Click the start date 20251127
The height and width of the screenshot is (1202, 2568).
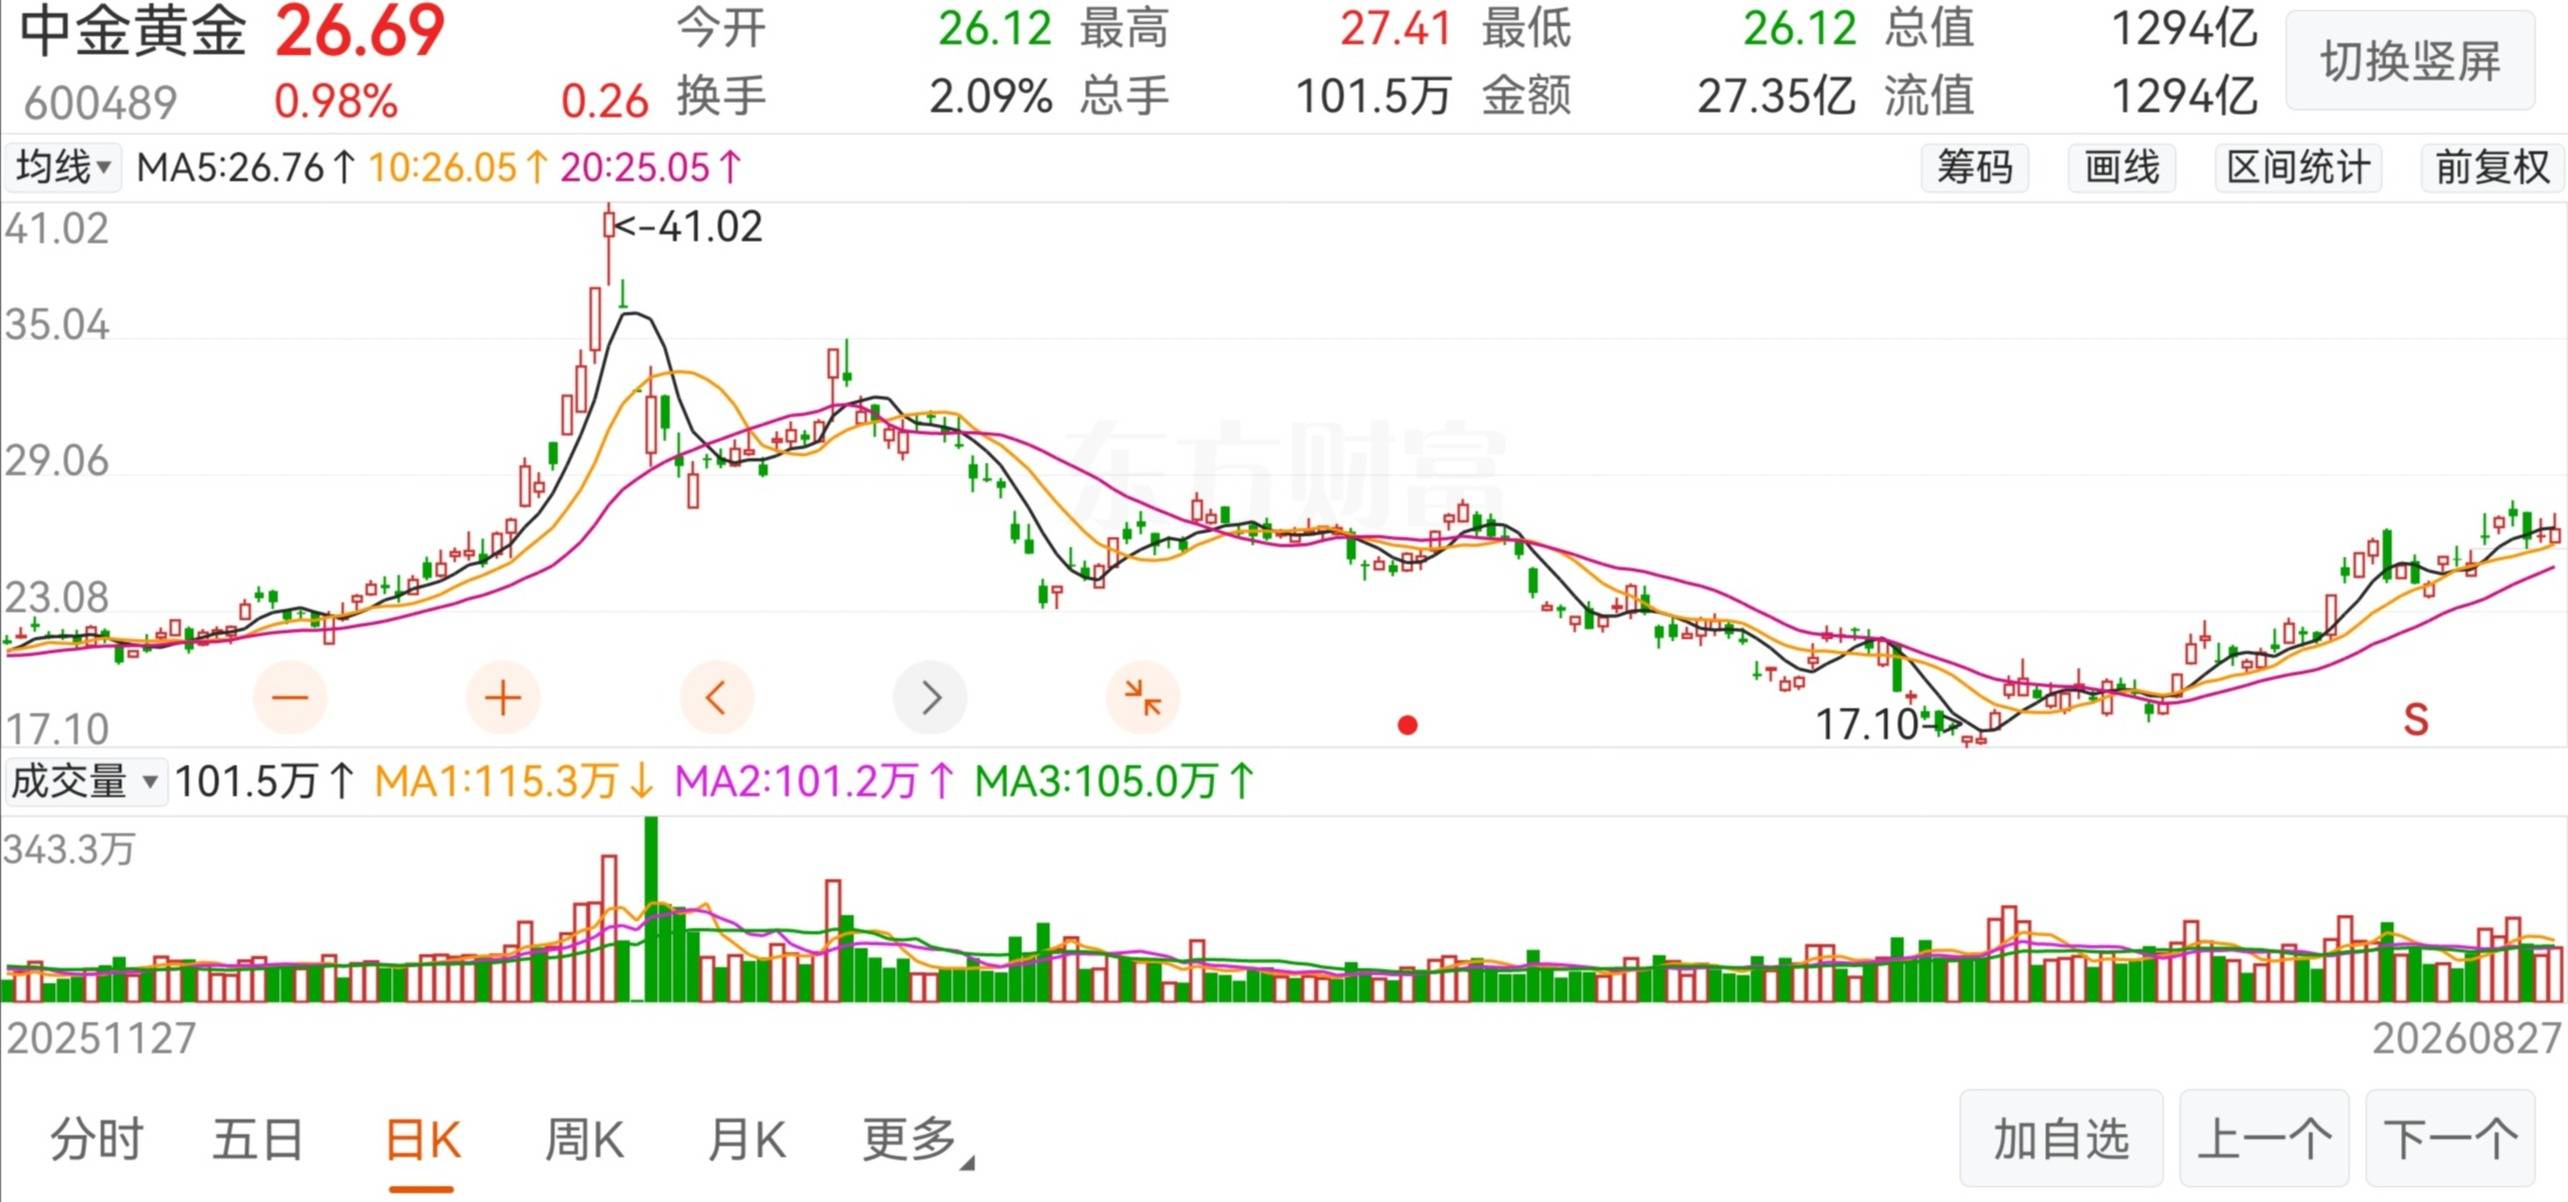tap(101, 1039)
